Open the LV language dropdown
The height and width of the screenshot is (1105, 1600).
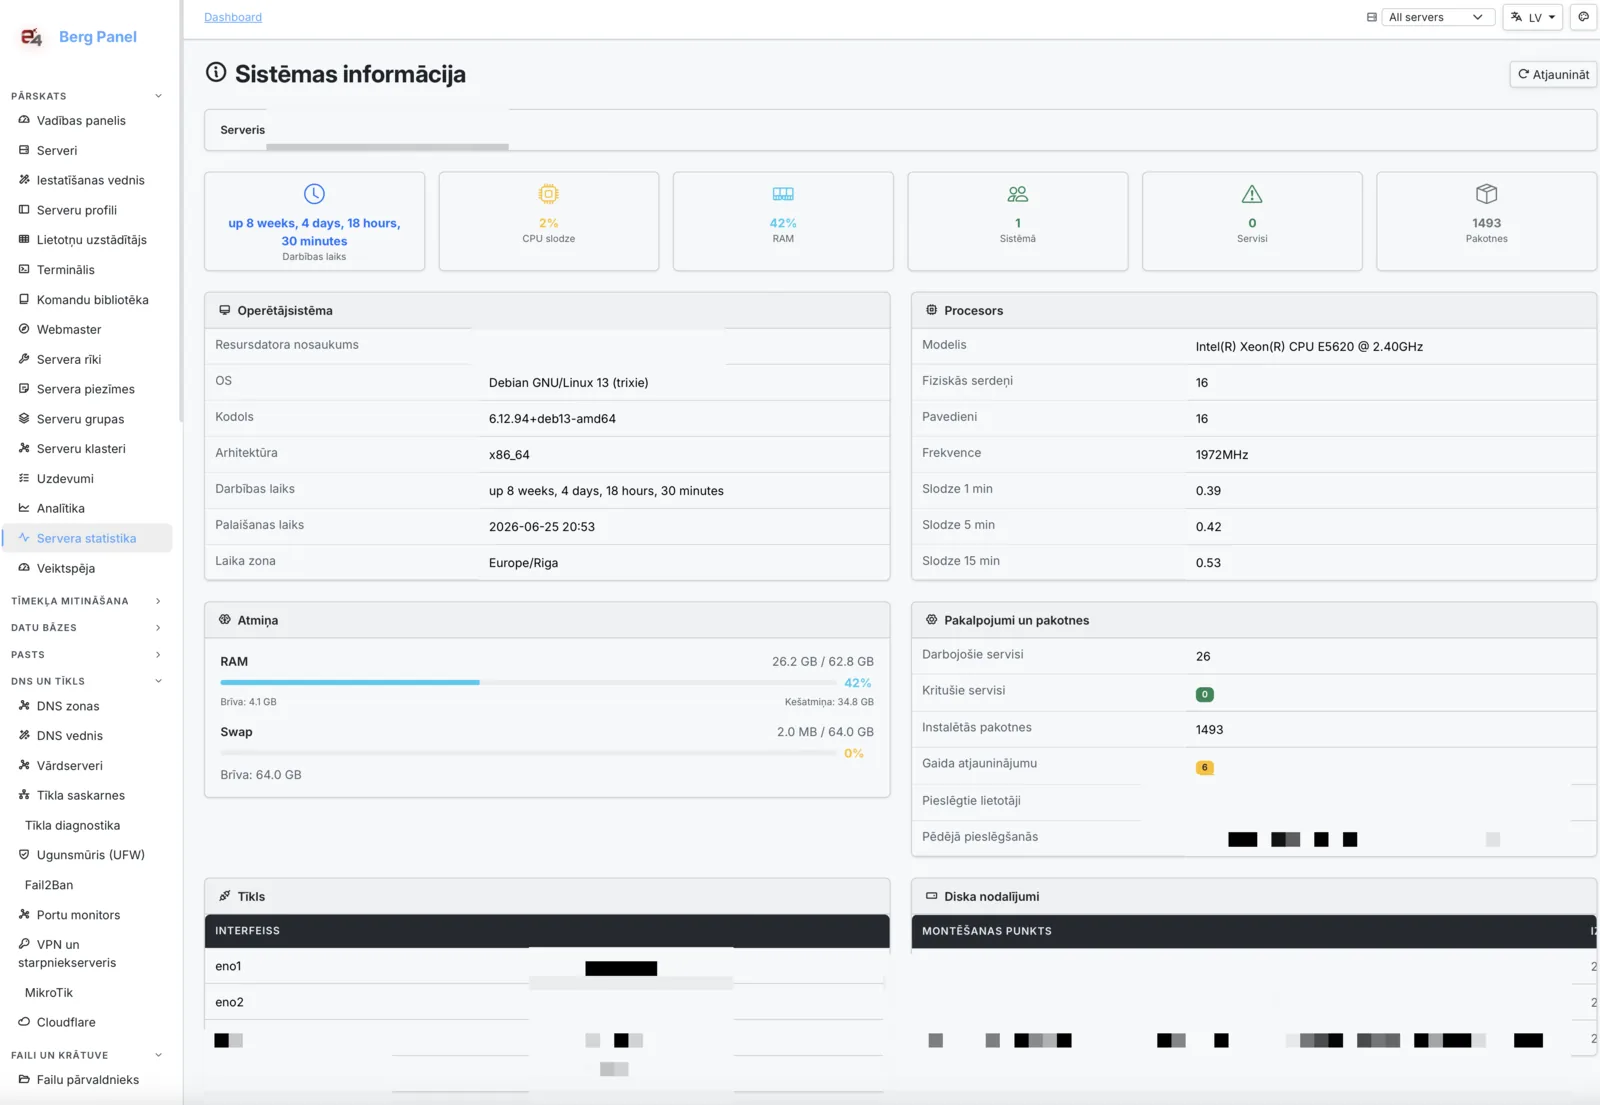1533,17
